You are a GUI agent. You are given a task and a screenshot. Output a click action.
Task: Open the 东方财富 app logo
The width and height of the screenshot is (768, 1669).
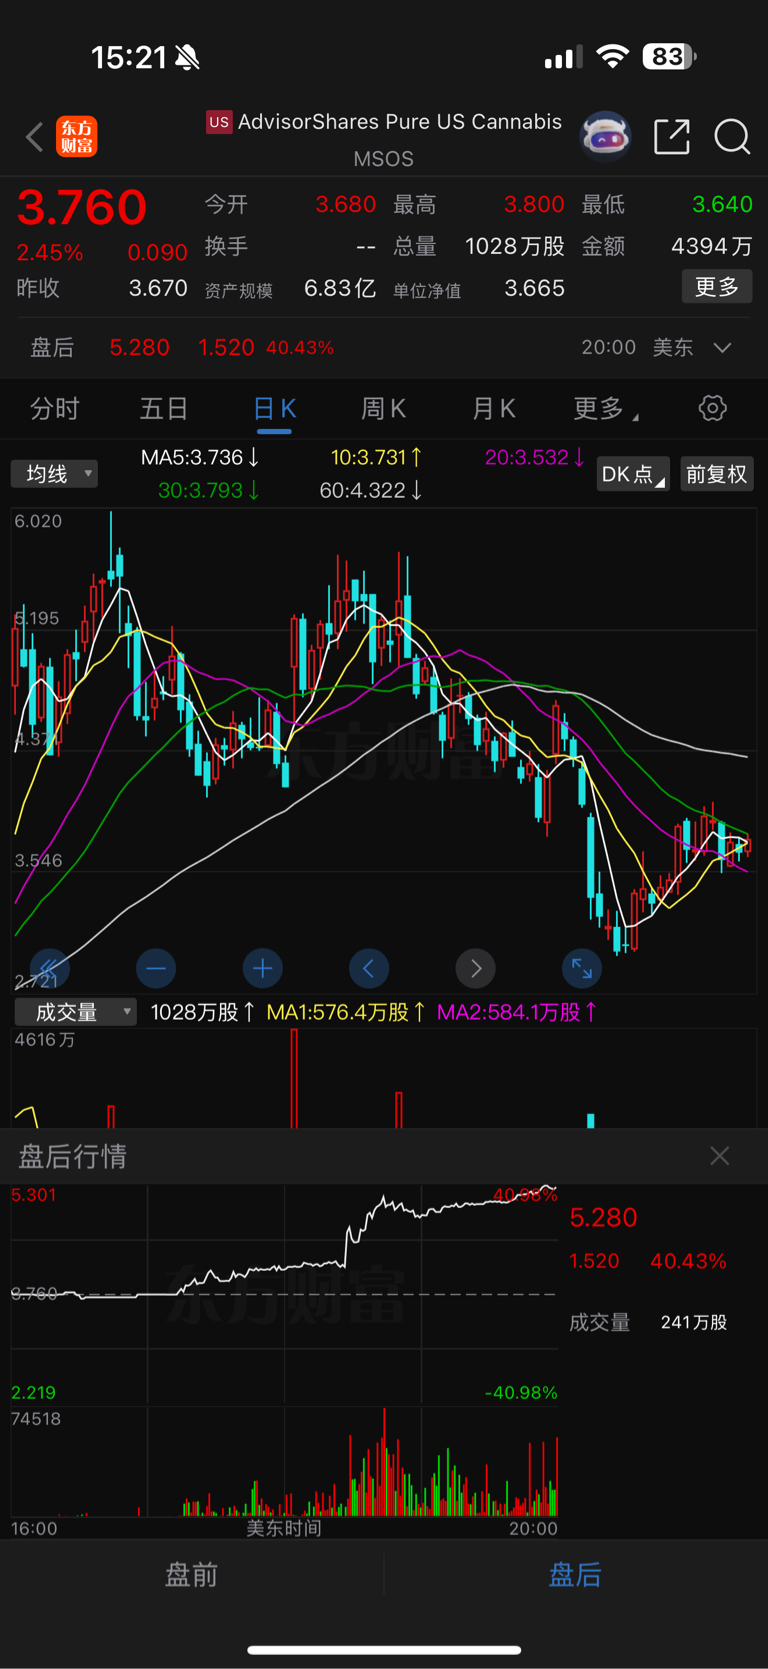pyautogui.click(x=77, y=137)
